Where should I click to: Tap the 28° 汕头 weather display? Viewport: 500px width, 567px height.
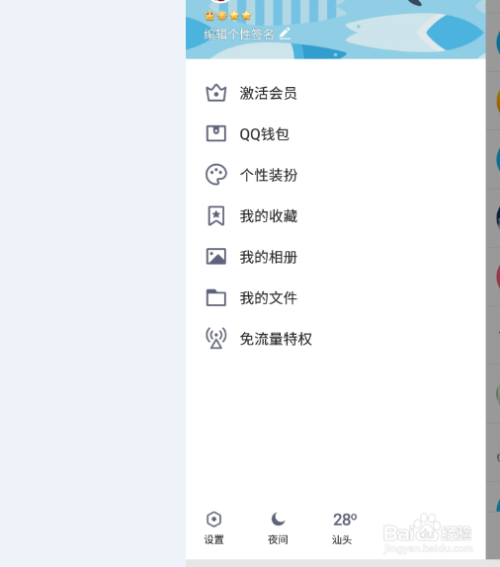[344, 528]
